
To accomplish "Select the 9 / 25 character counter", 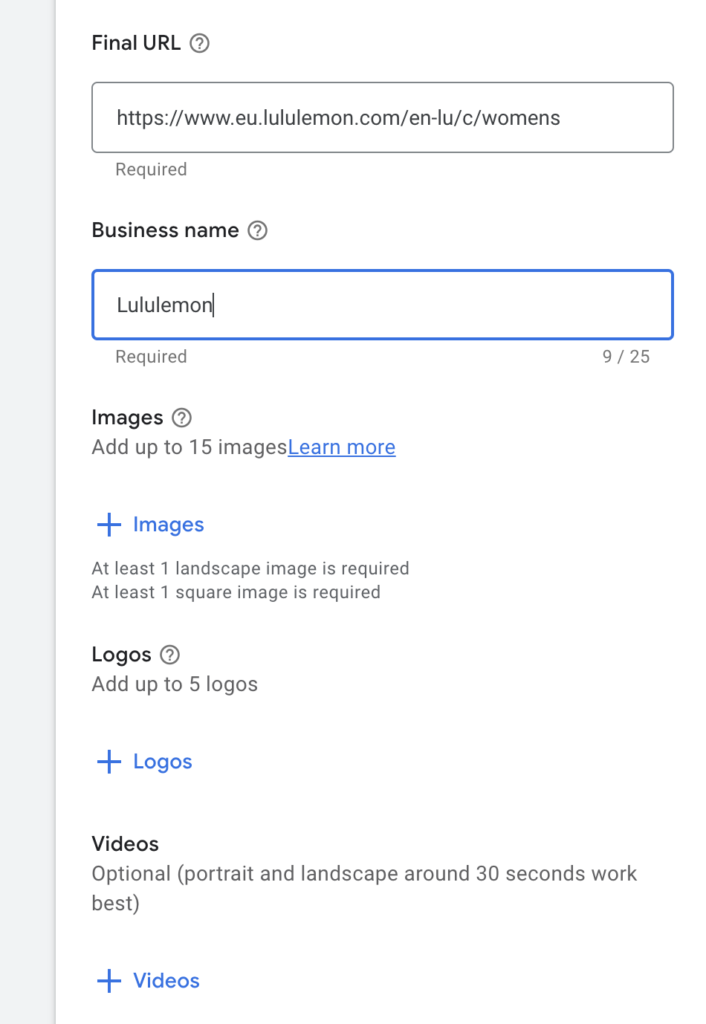I will click(626, 357).
